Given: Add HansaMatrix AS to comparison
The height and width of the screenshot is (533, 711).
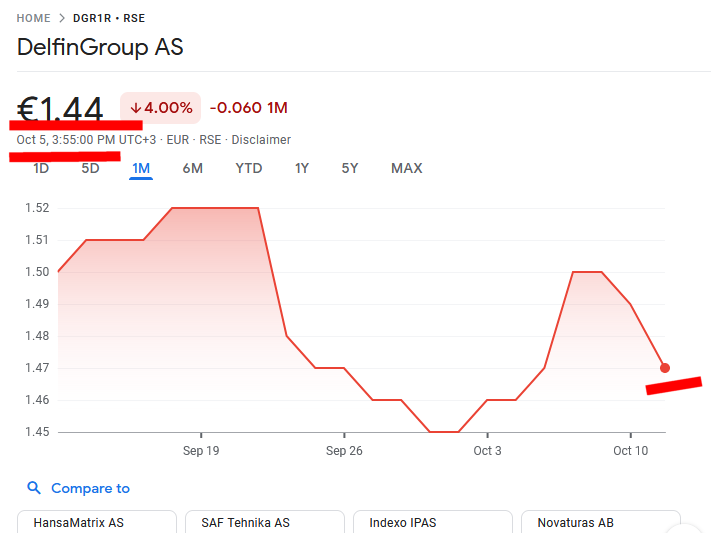Looking at the screenshot, I should click(x=97, y=522).
